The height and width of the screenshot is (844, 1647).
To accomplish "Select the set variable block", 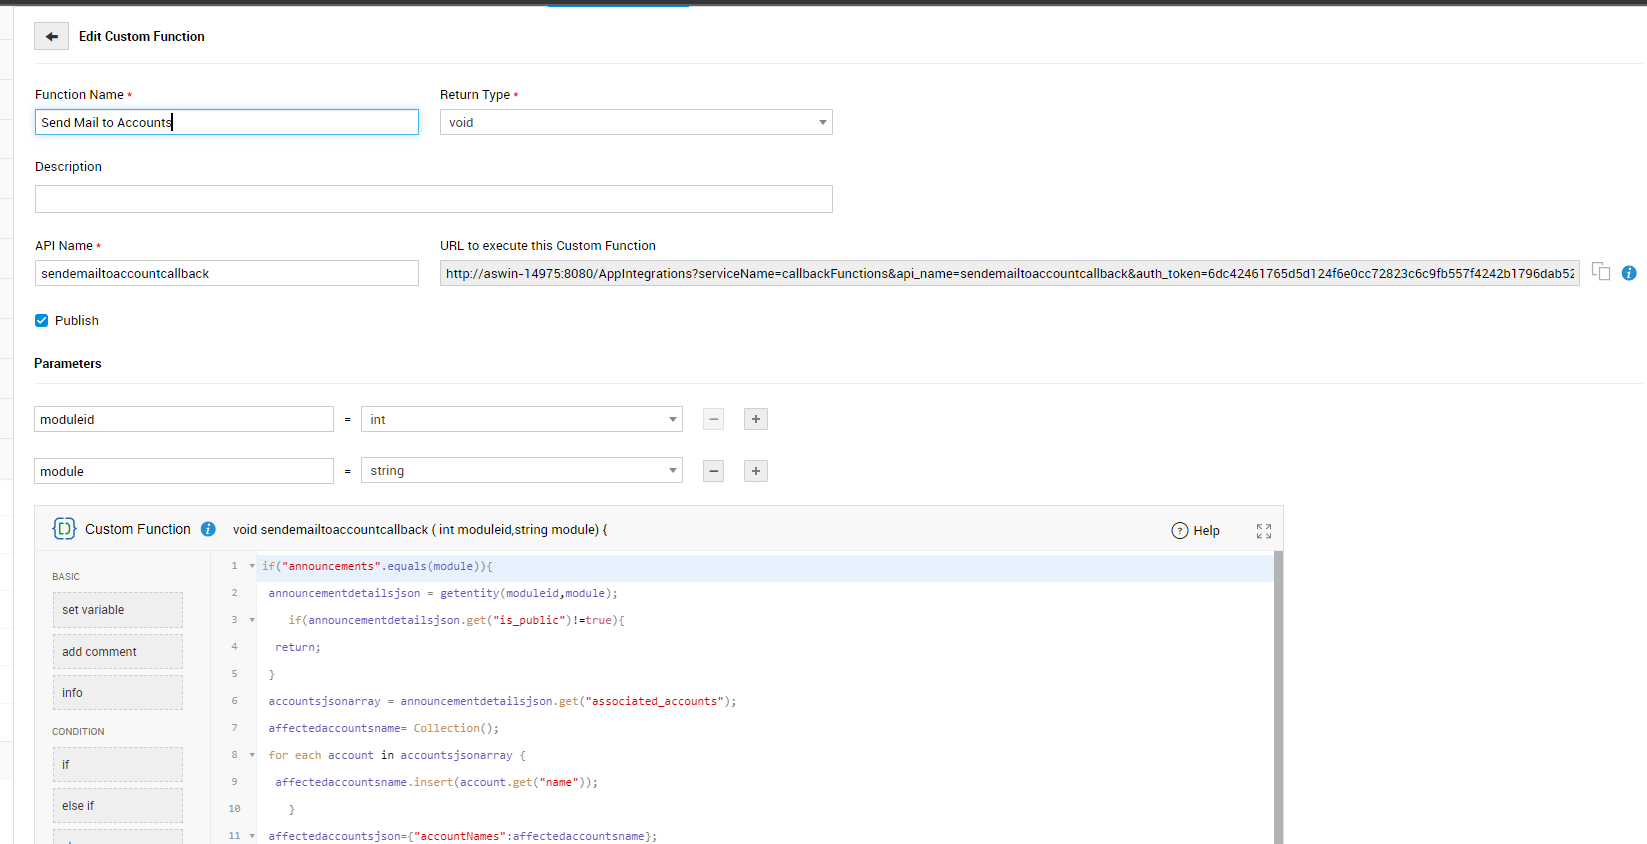I will point(117,610).
